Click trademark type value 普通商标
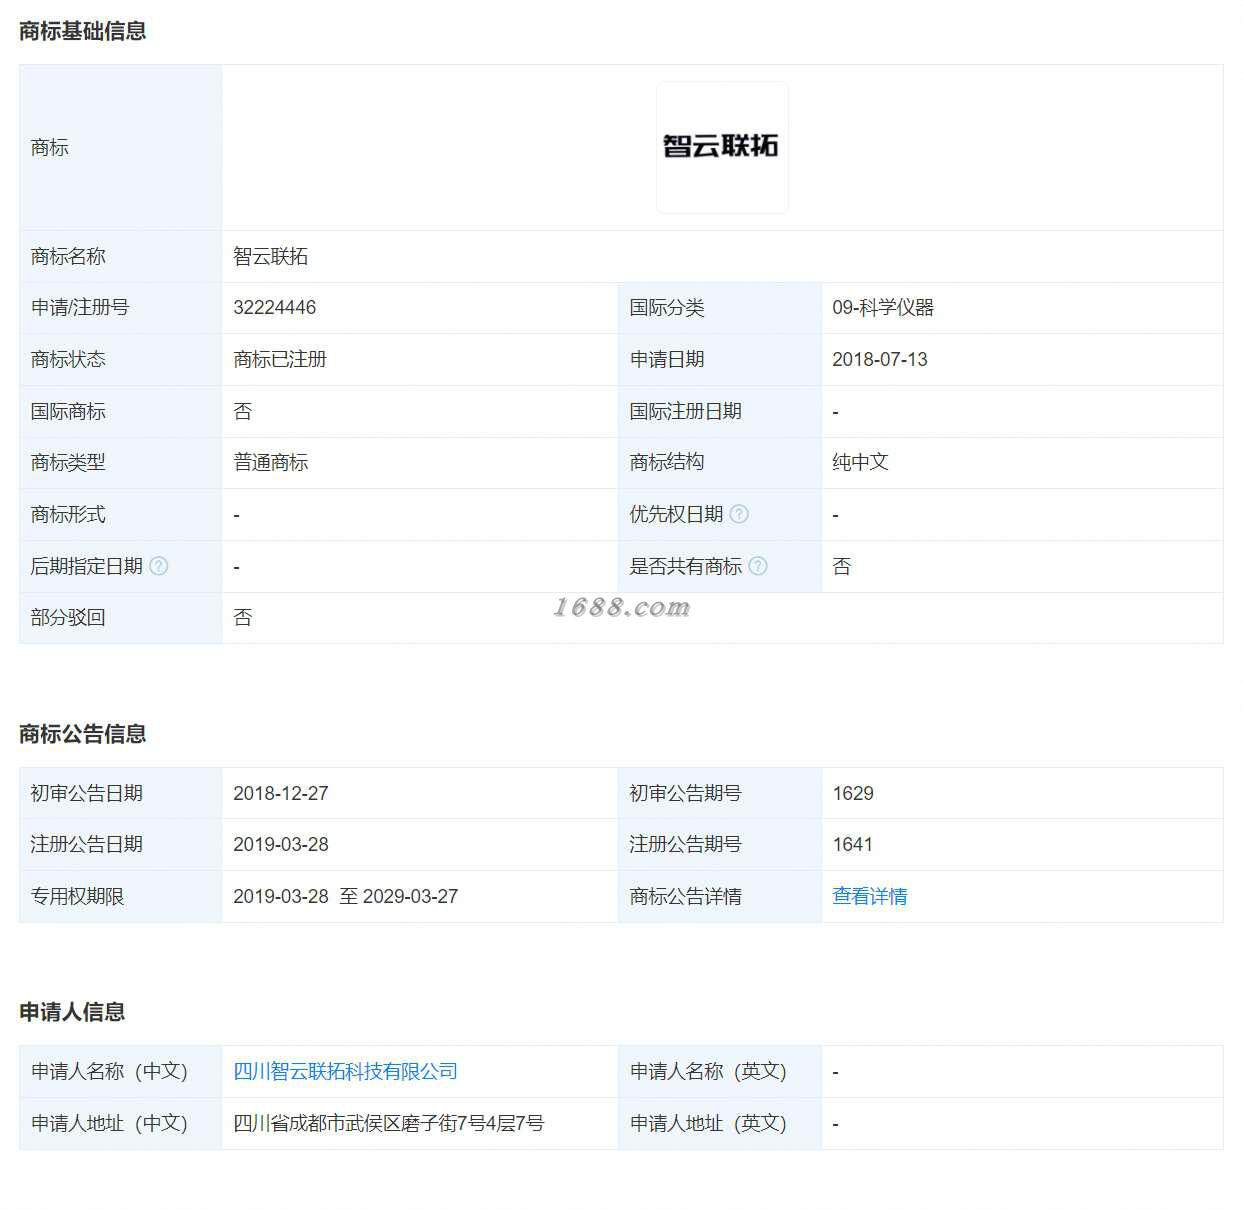This screenshot has width=1243, height=1209. (271, 462)
